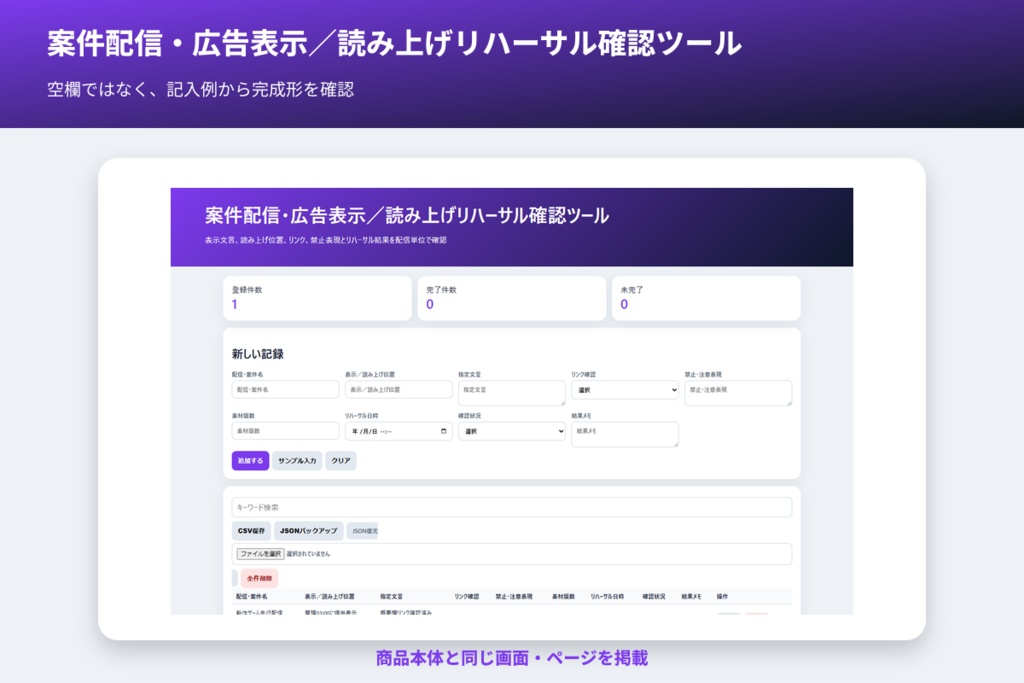
Task: Click the ファイルを選択 button
Action: point(261,554)
